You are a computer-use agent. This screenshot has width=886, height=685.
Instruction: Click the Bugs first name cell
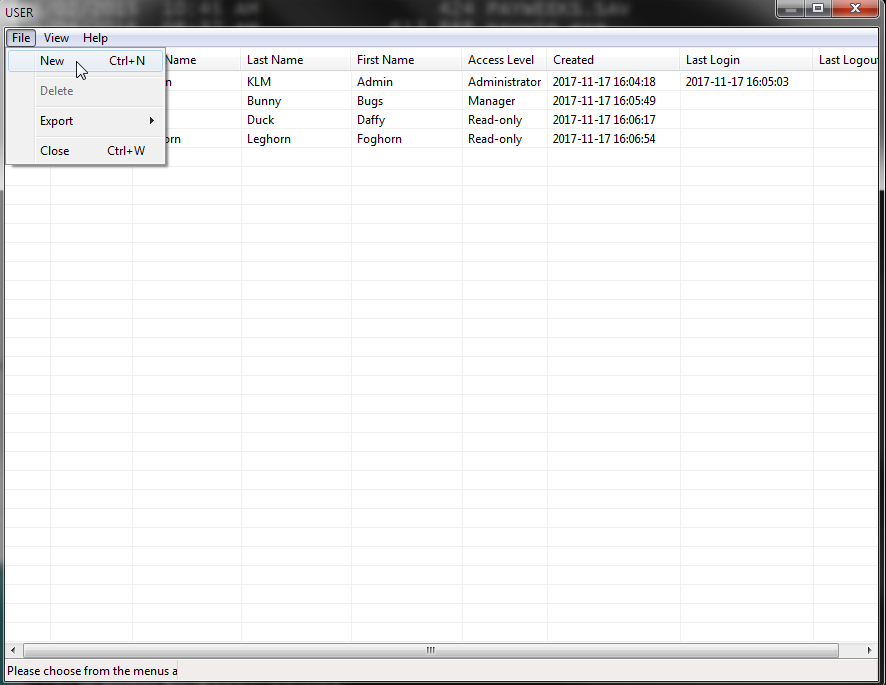(407, 101)
